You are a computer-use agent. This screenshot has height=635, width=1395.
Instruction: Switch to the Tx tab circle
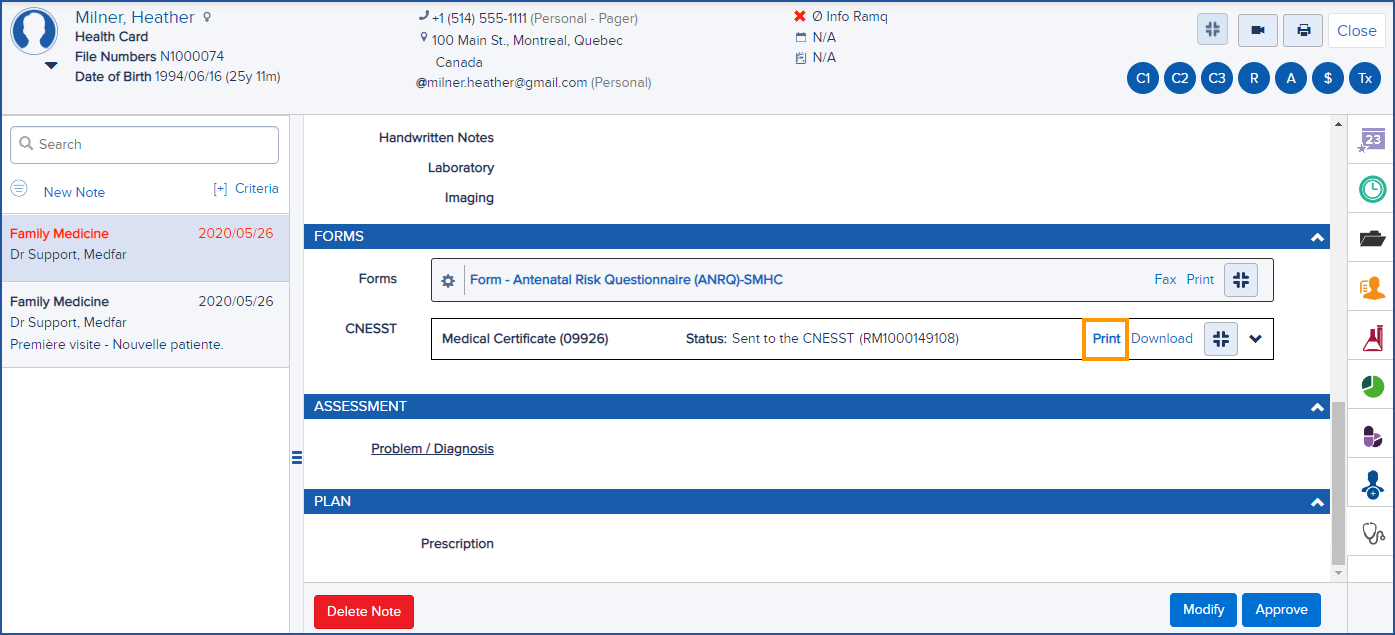point(1365,77)
